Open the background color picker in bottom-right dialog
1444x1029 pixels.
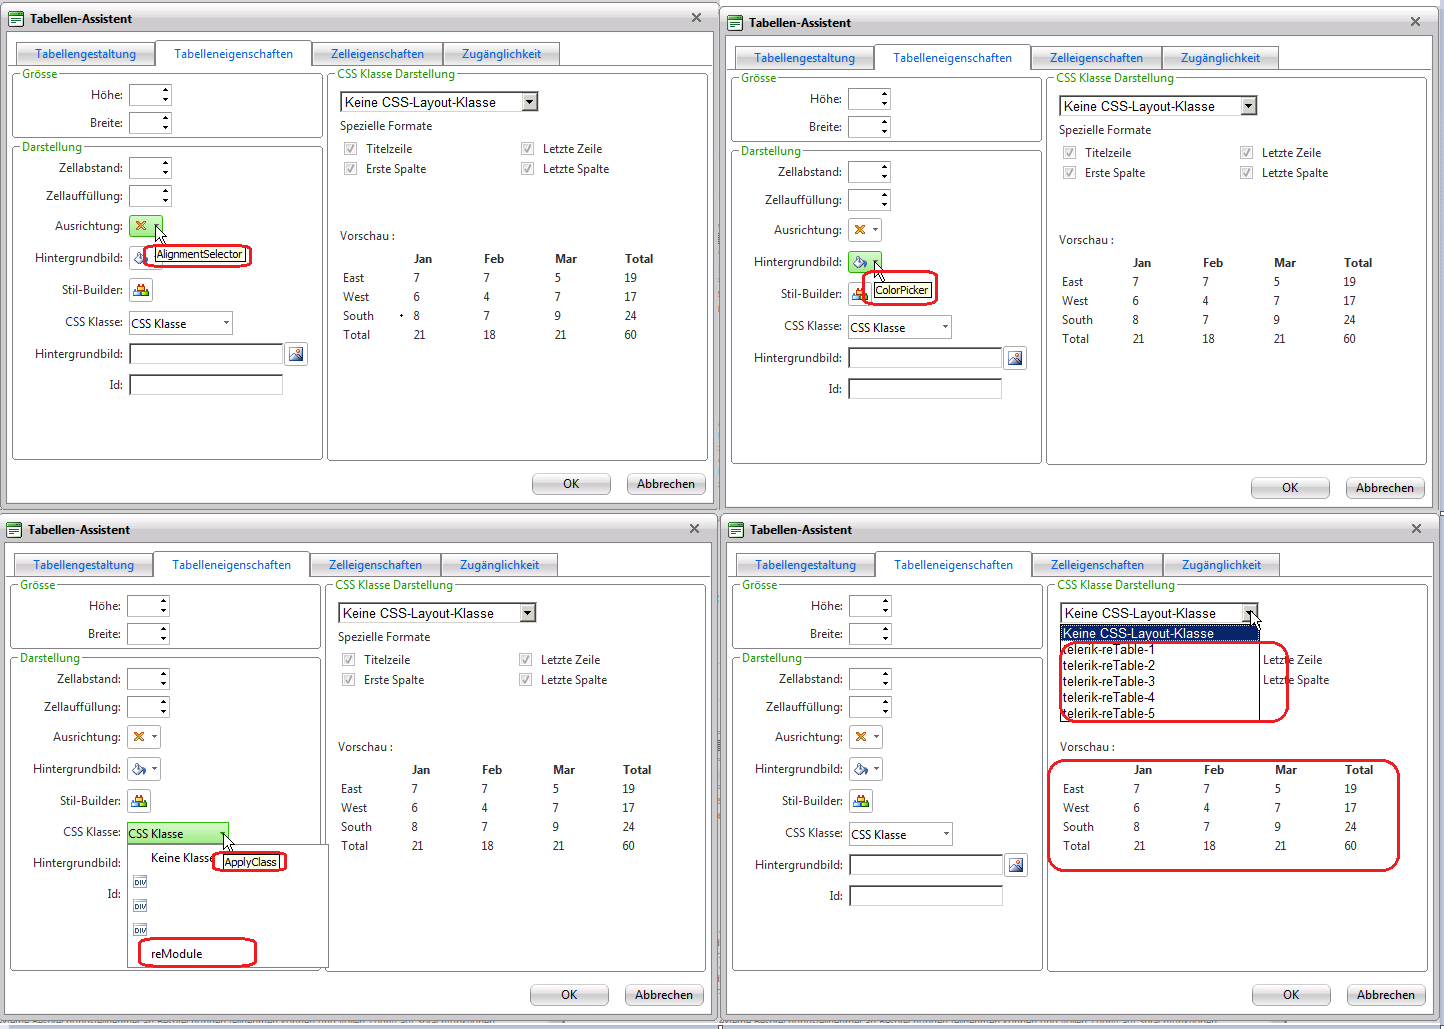[866, 769]
